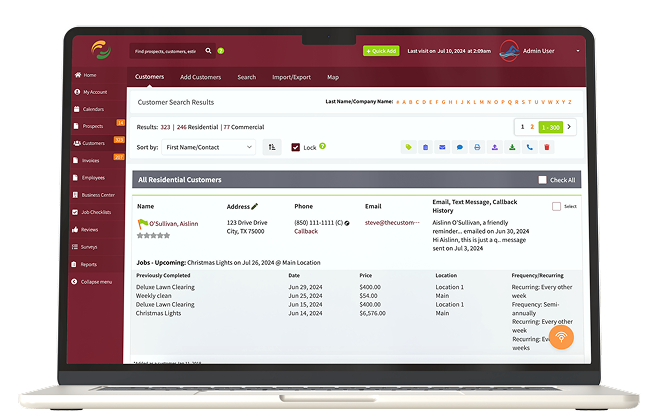Click the red trash delete icon
The image size is (658, 414).
click(546, 147)
